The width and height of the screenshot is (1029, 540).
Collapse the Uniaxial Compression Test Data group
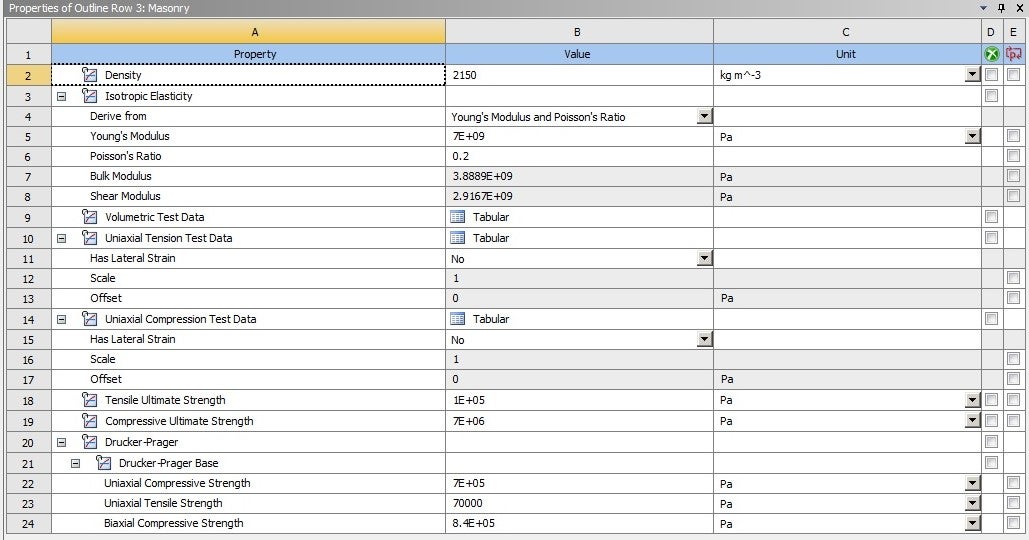62,320
